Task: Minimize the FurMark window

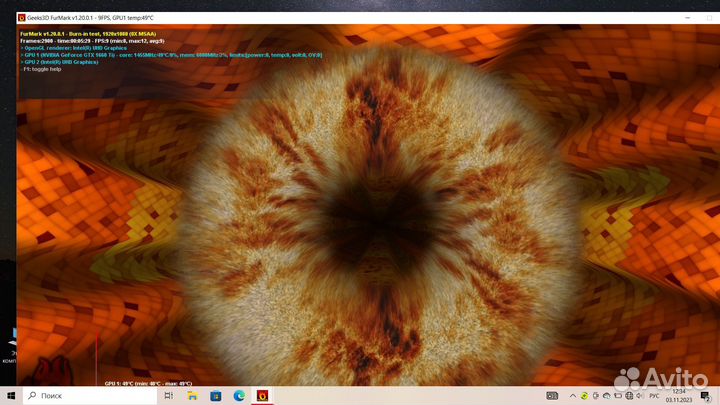Action: pos(687,18)
